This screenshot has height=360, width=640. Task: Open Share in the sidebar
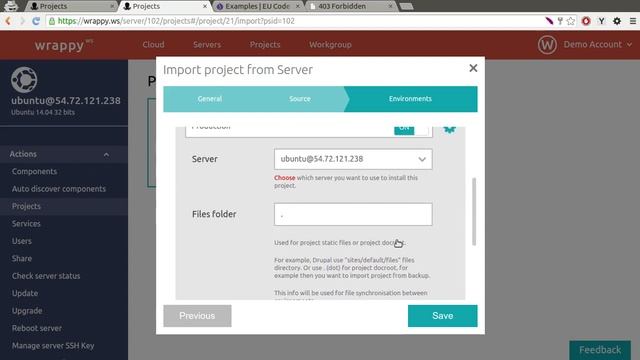click(x=22, y=258)
